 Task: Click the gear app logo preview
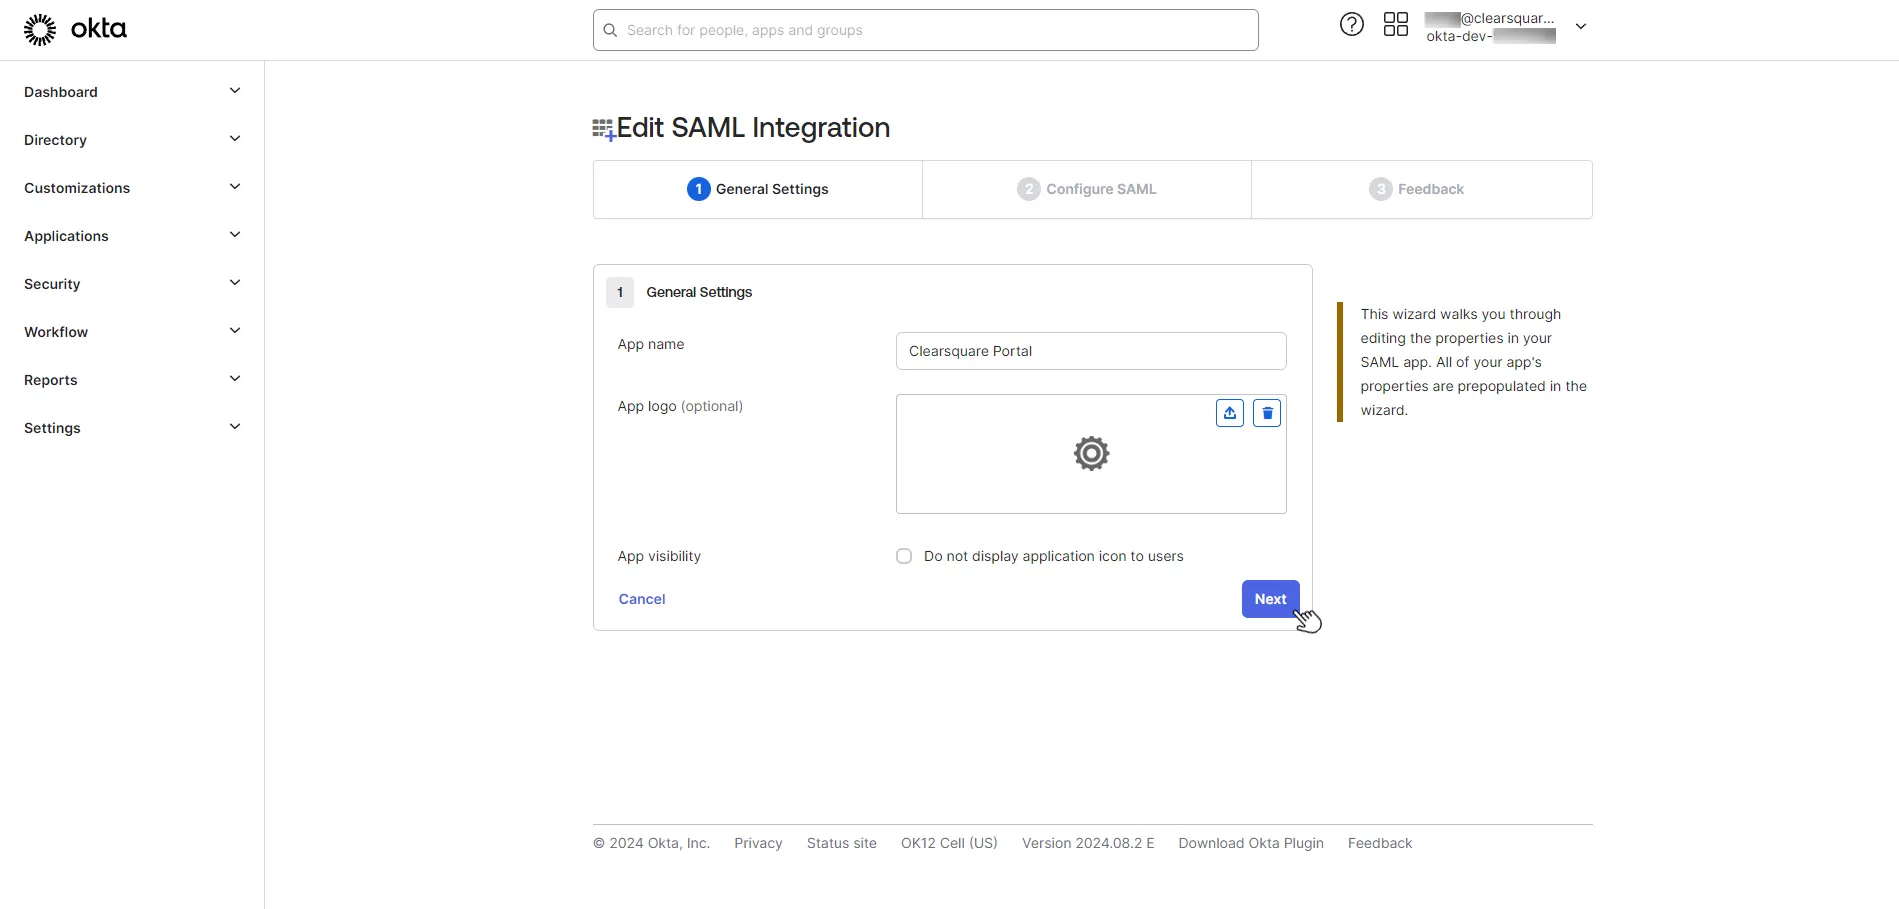[1091, 454]
